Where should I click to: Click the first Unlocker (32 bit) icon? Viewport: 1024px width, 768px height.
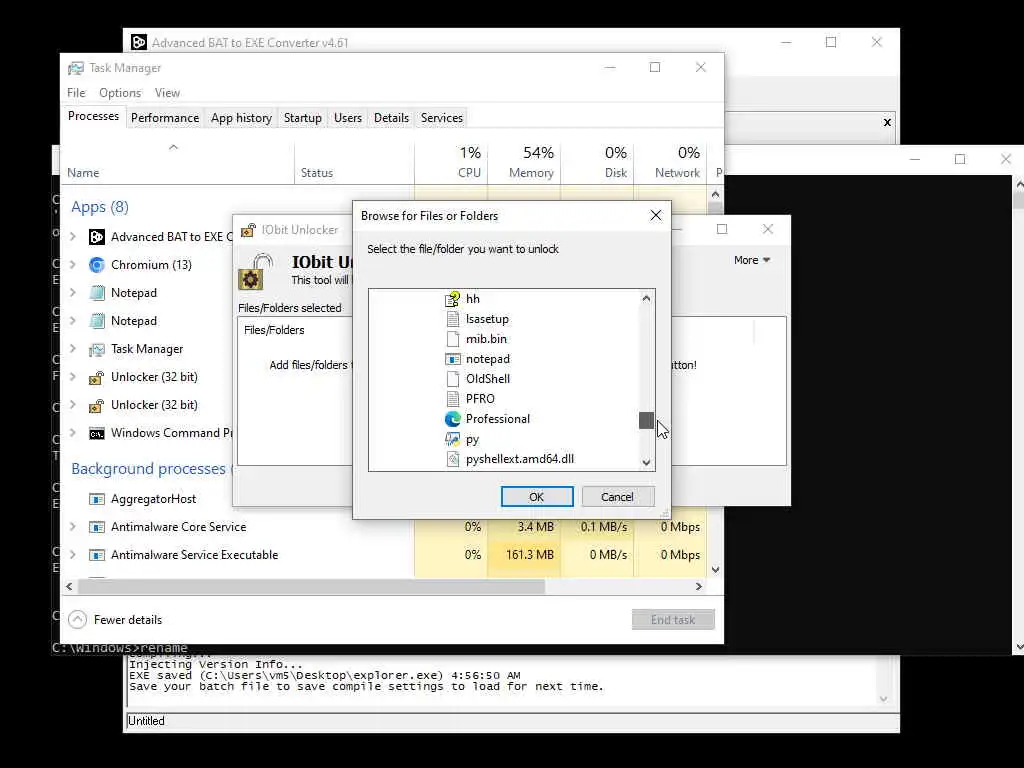click(x=97, y=377)
